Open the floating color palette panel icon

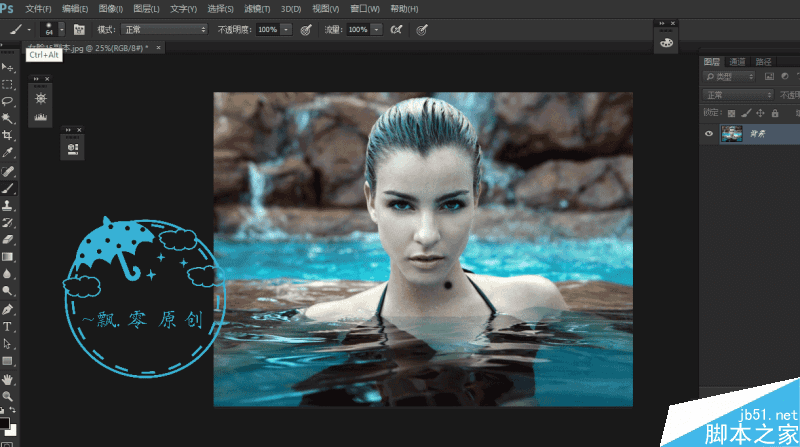click(667, 42)
